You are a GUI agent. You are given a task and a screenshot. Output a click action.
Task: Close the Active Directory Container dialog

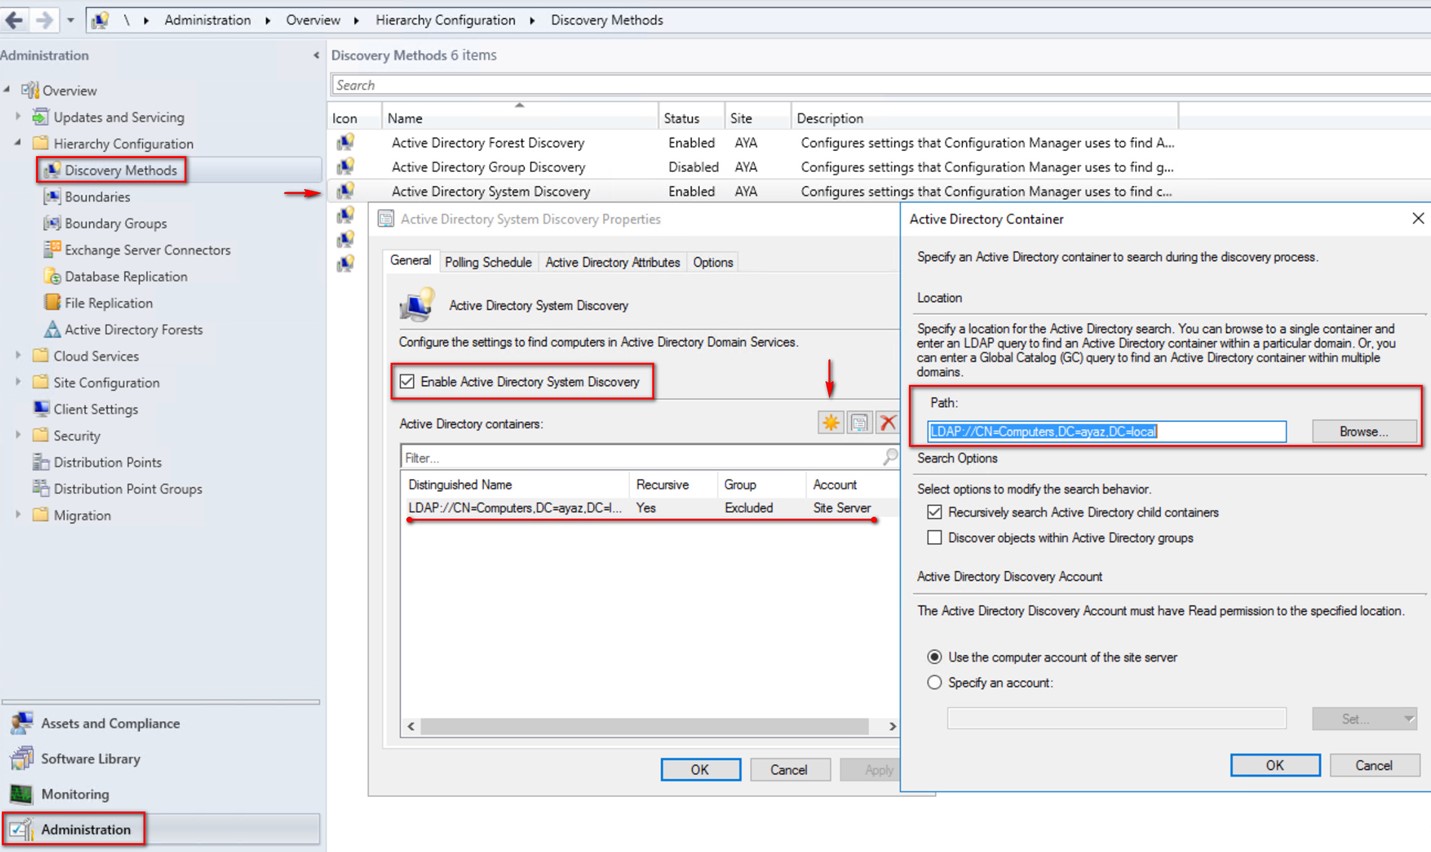[x=1418, y=218]
